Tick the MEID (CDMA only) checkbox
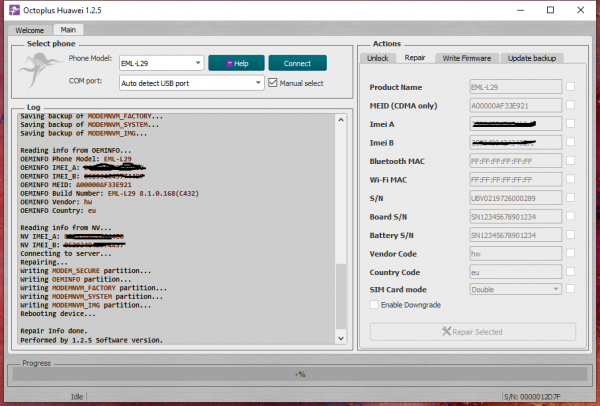Viewport: 600px width, 406px height. tap(570, 105)
